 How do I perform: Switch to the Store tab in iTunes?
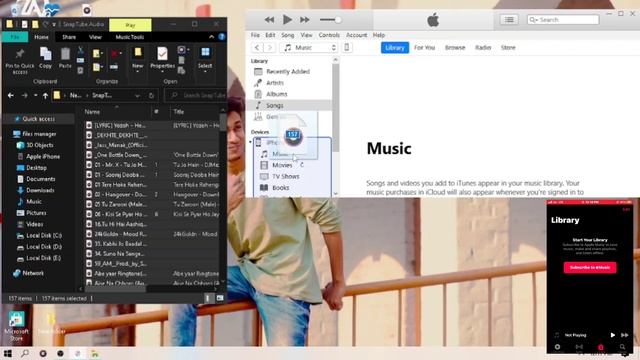pos(508,48)
